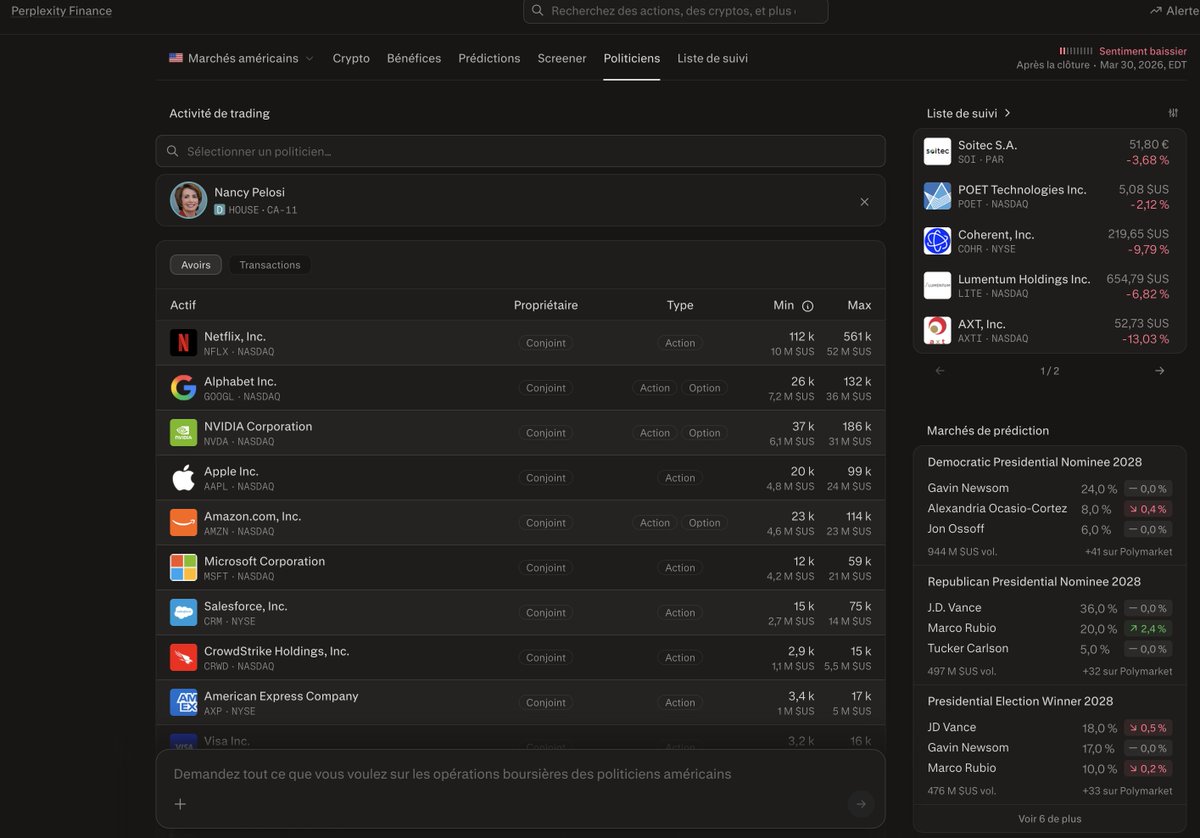Click Nancy Pelosi's profile photo
The width and height of the screenshot is (1200, 838).
click(x=188, y=200)
